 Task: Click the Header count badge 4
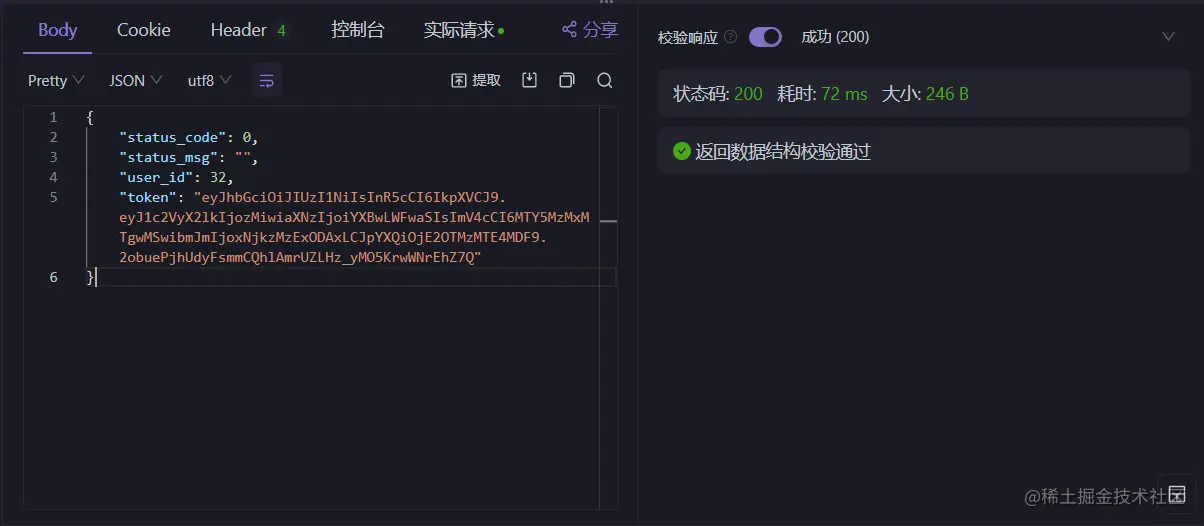(x=282, y=31)
